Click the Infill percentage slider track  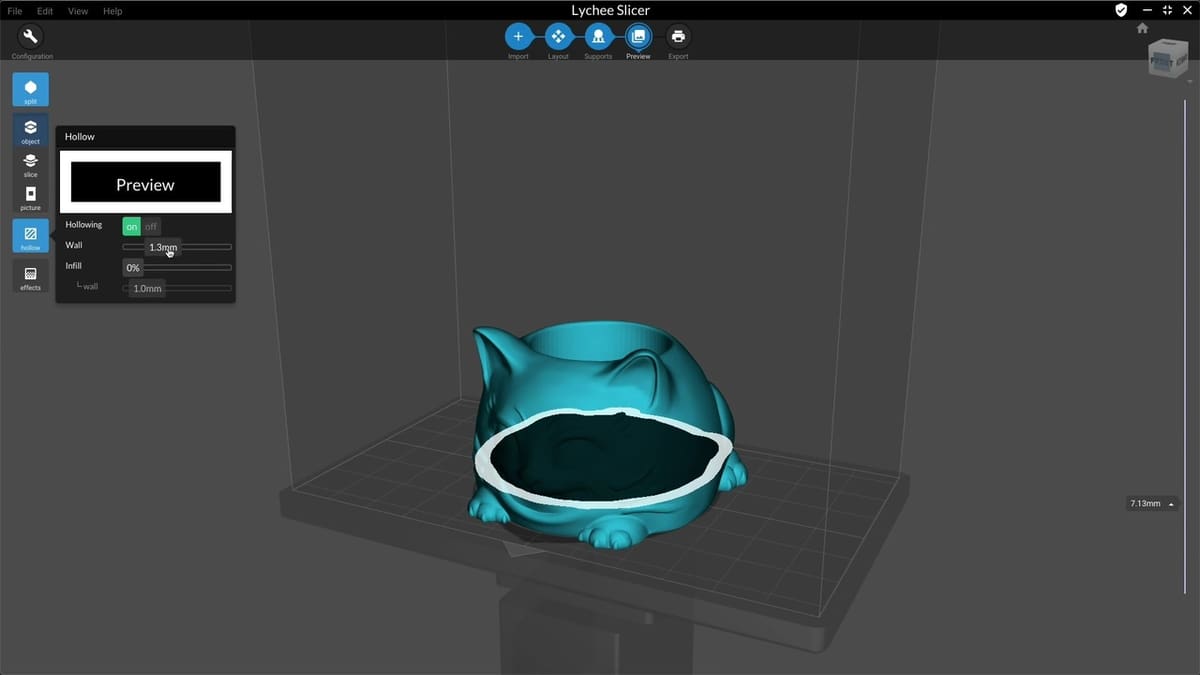[x=177, y=267]
